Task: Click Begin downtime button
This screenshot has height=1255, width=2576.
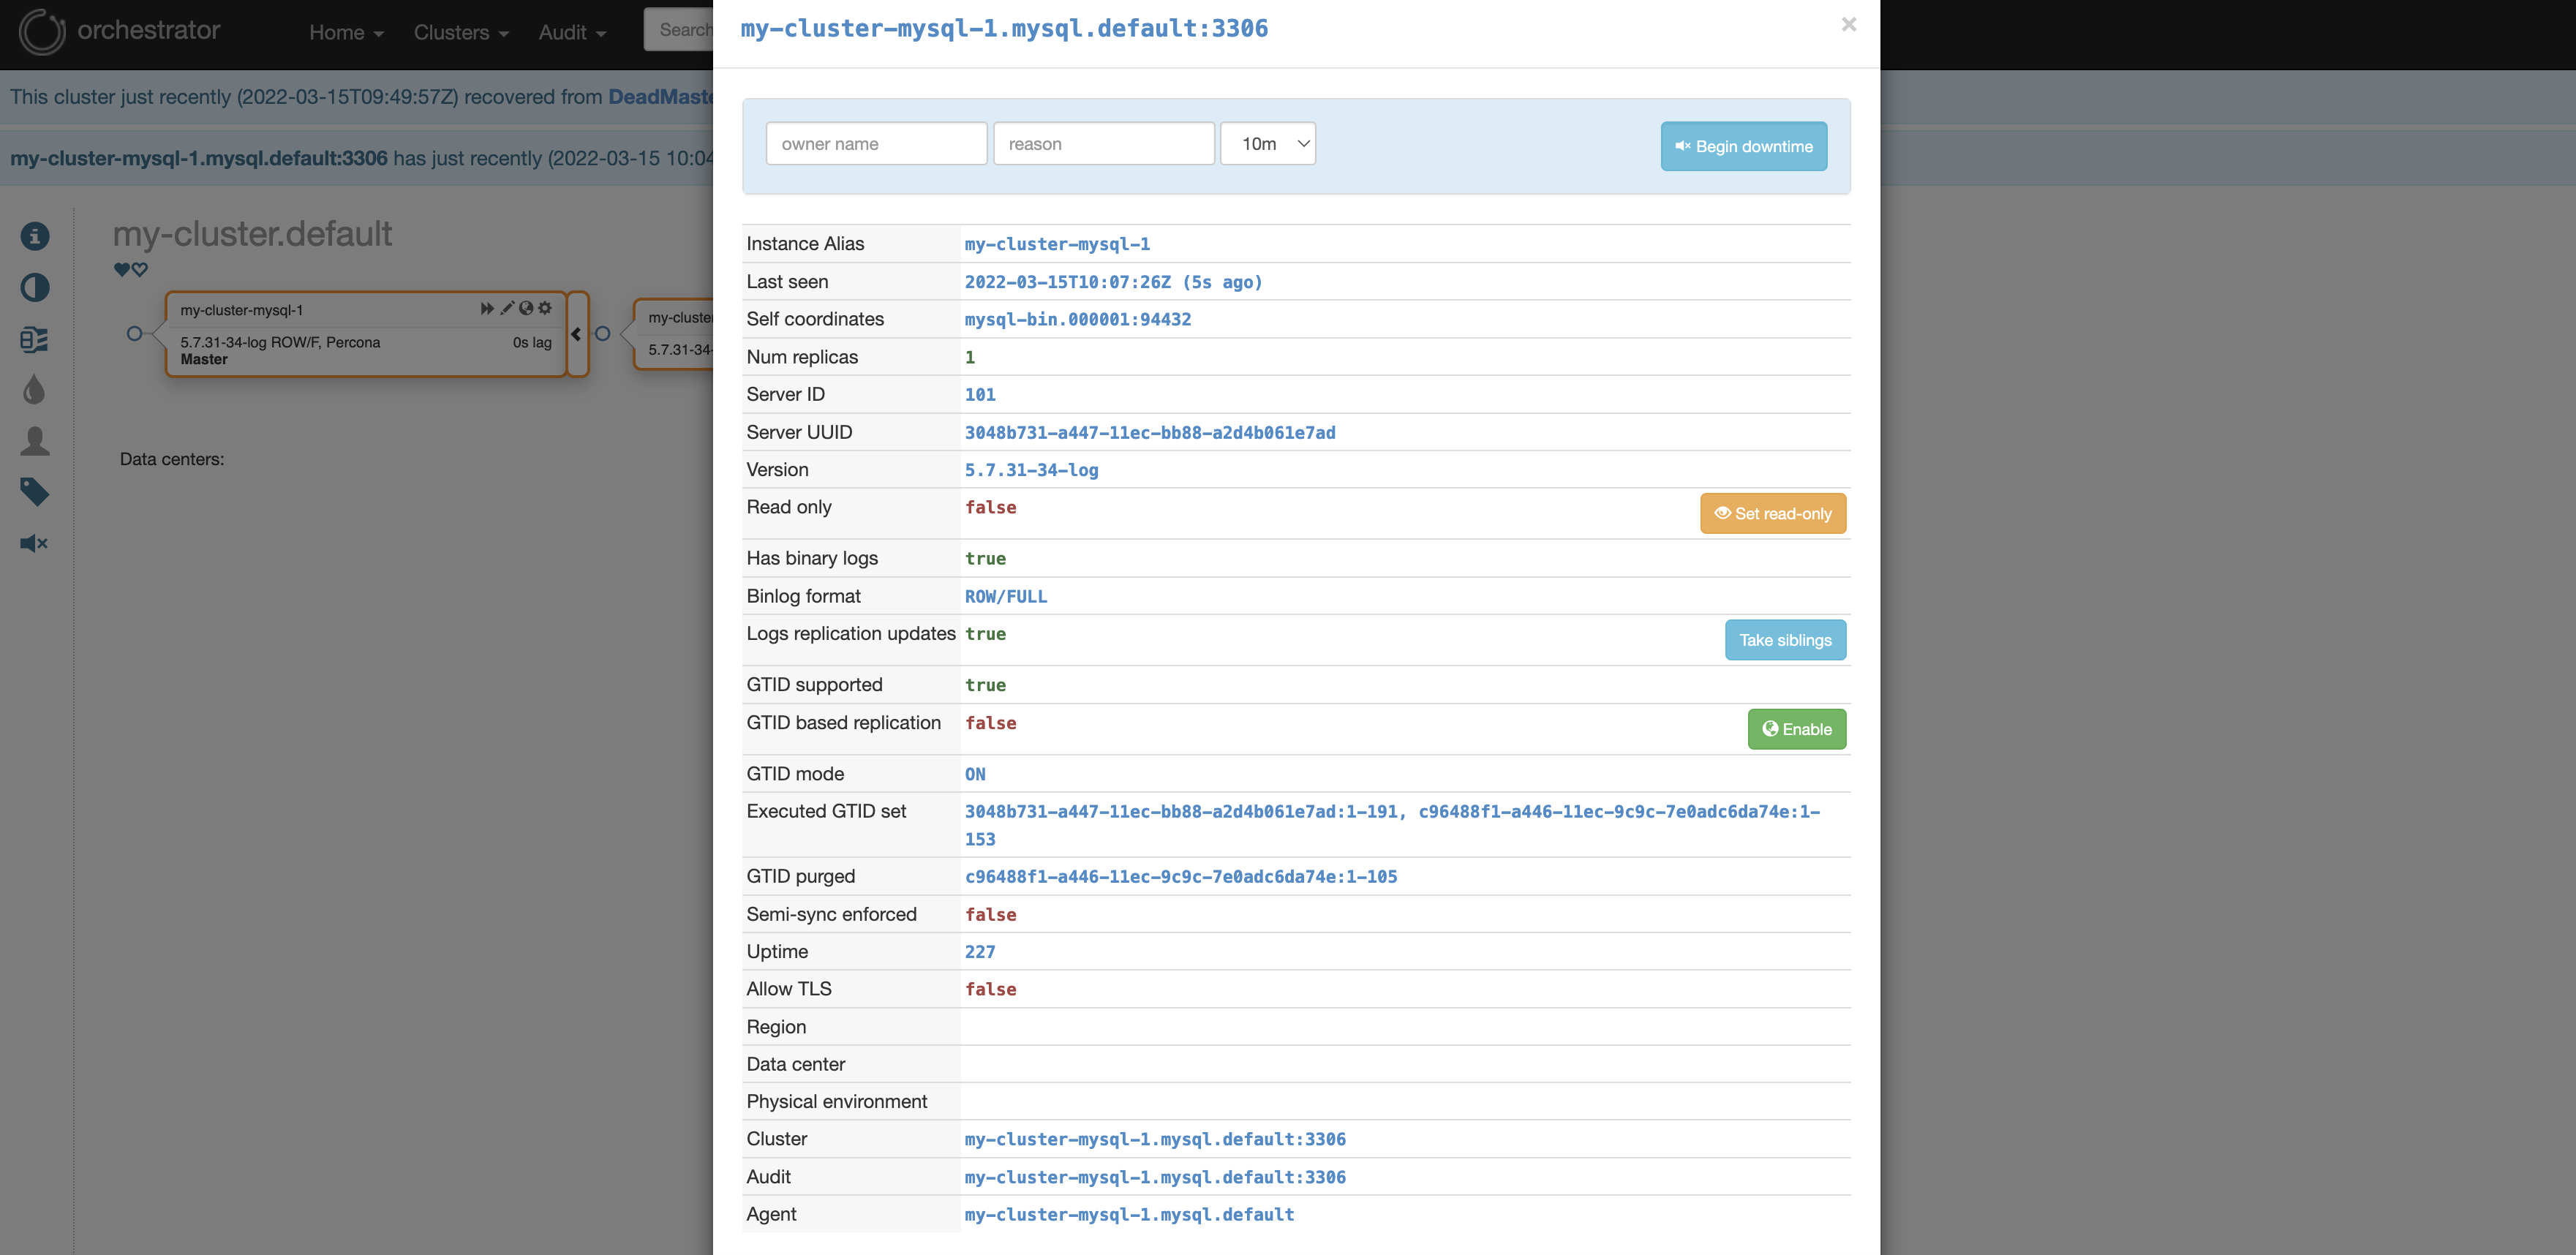Action: click(x=1744, y=145)
